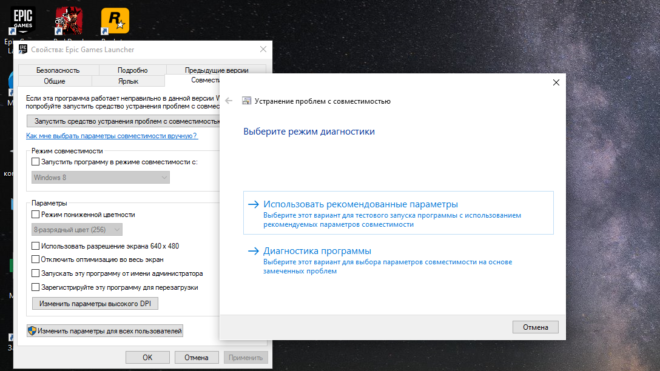660x371 pixels.
Task: Open the Red Dead Redemption desktop shortcut
Action: coord(69,21)
